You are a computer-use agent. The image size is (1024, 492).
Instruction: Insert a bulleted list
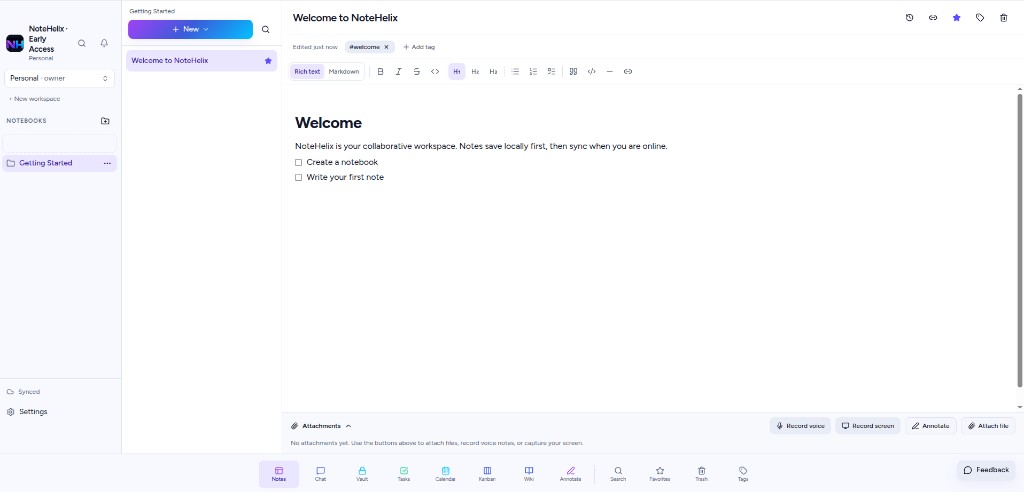click(515, 72)
